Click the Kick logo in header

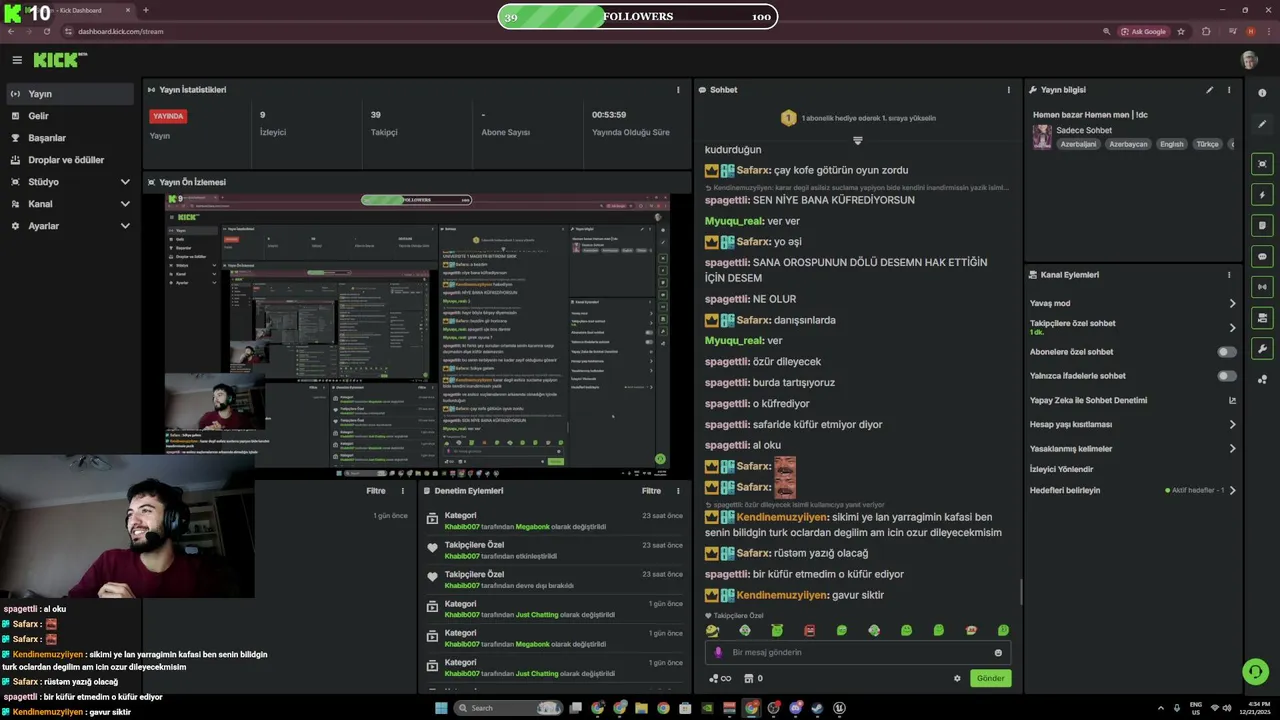pyautogui.click(x=59, y=60)
